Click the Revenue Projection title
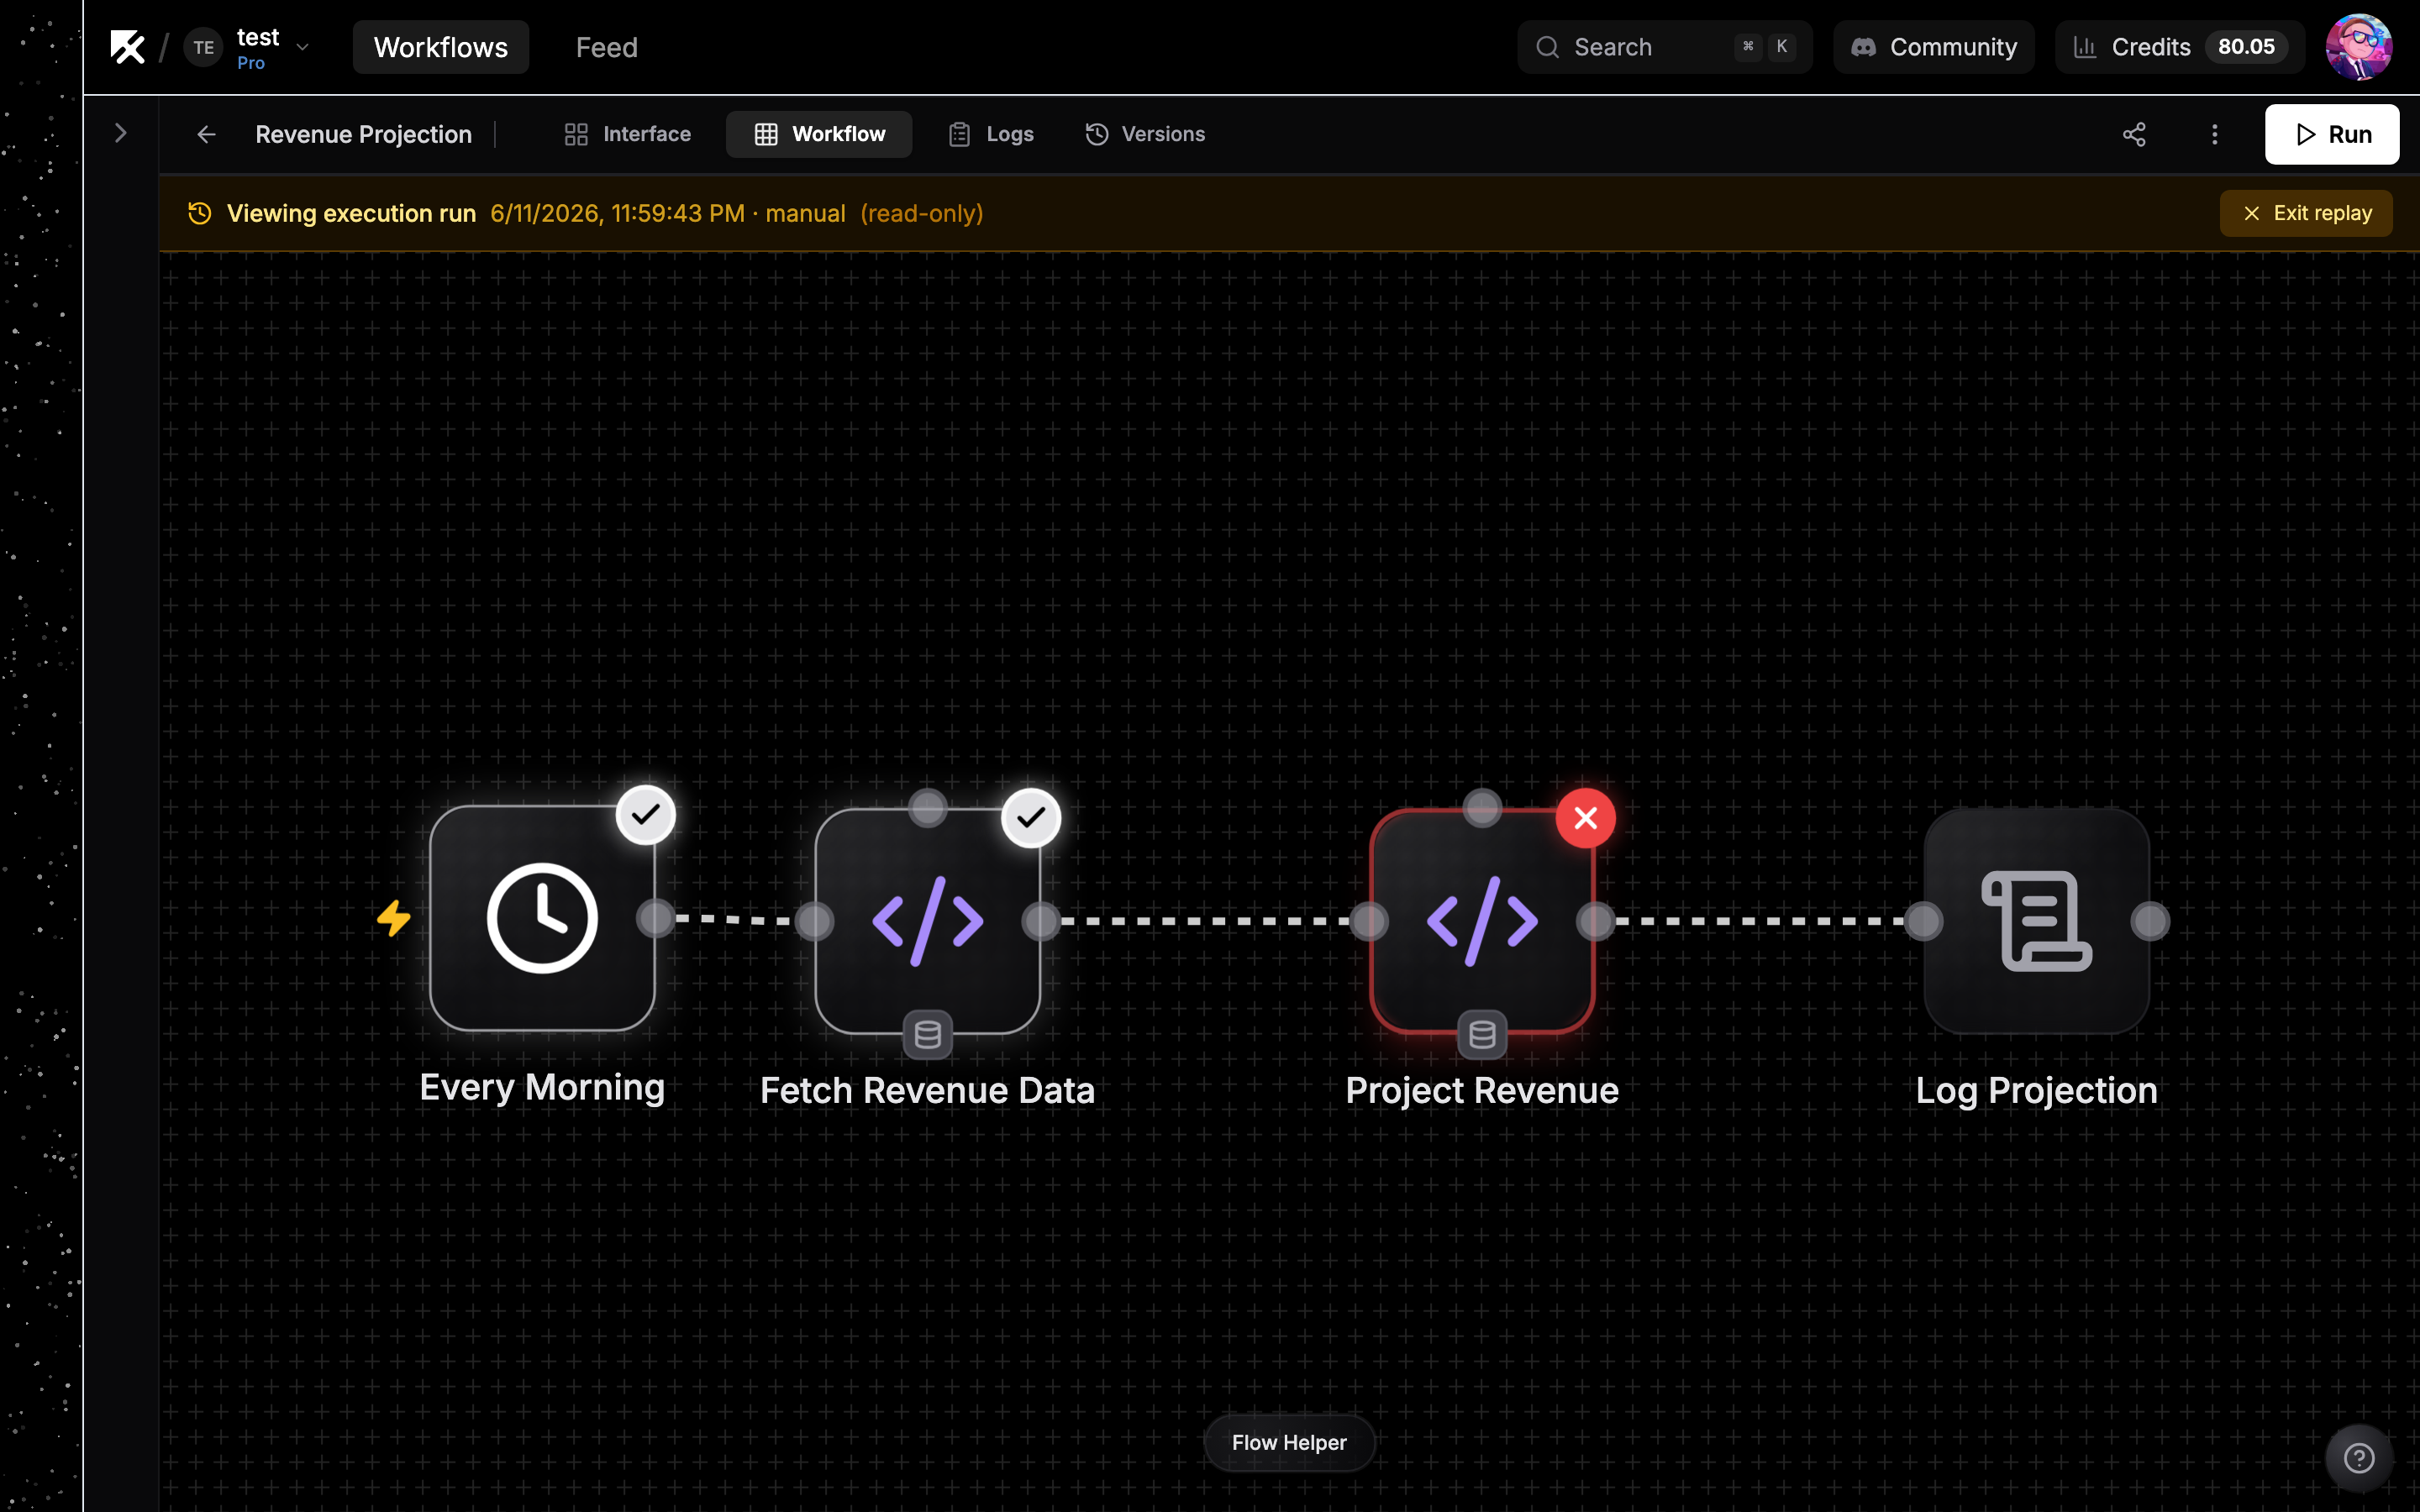This screenshot has width=2420, height=1512. point(363,134)
